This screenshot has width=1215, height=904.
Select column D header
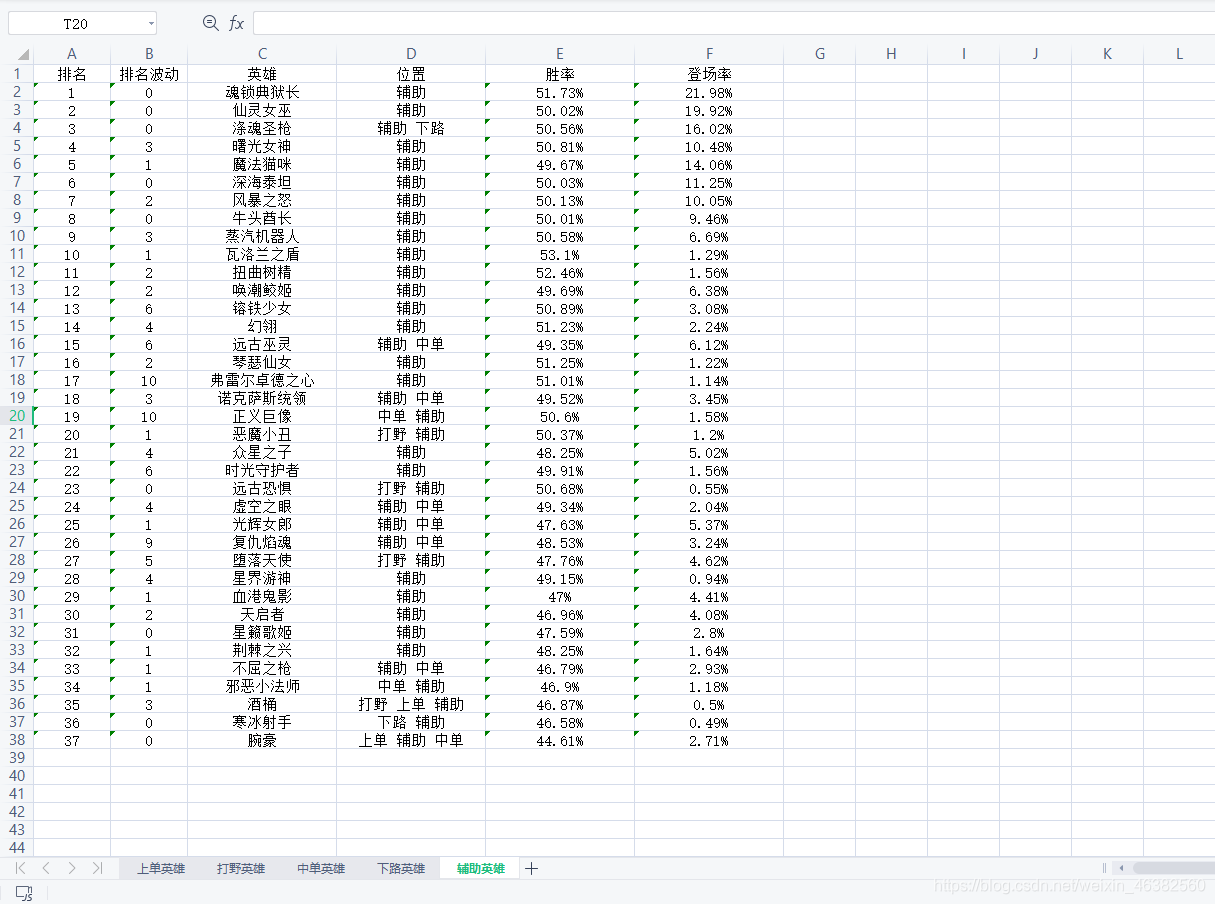411,54
